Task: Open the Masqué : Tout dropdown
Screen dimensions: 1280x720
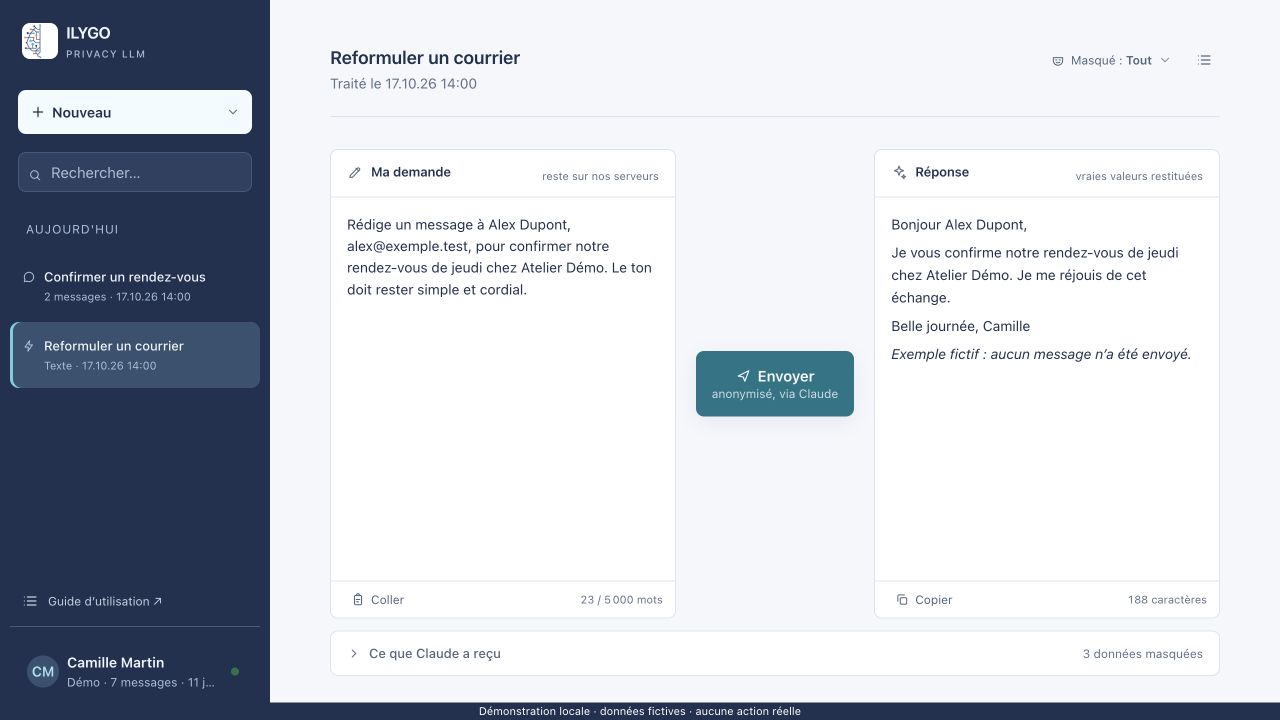Action: pyautogui.click(x=1111, y=60)
